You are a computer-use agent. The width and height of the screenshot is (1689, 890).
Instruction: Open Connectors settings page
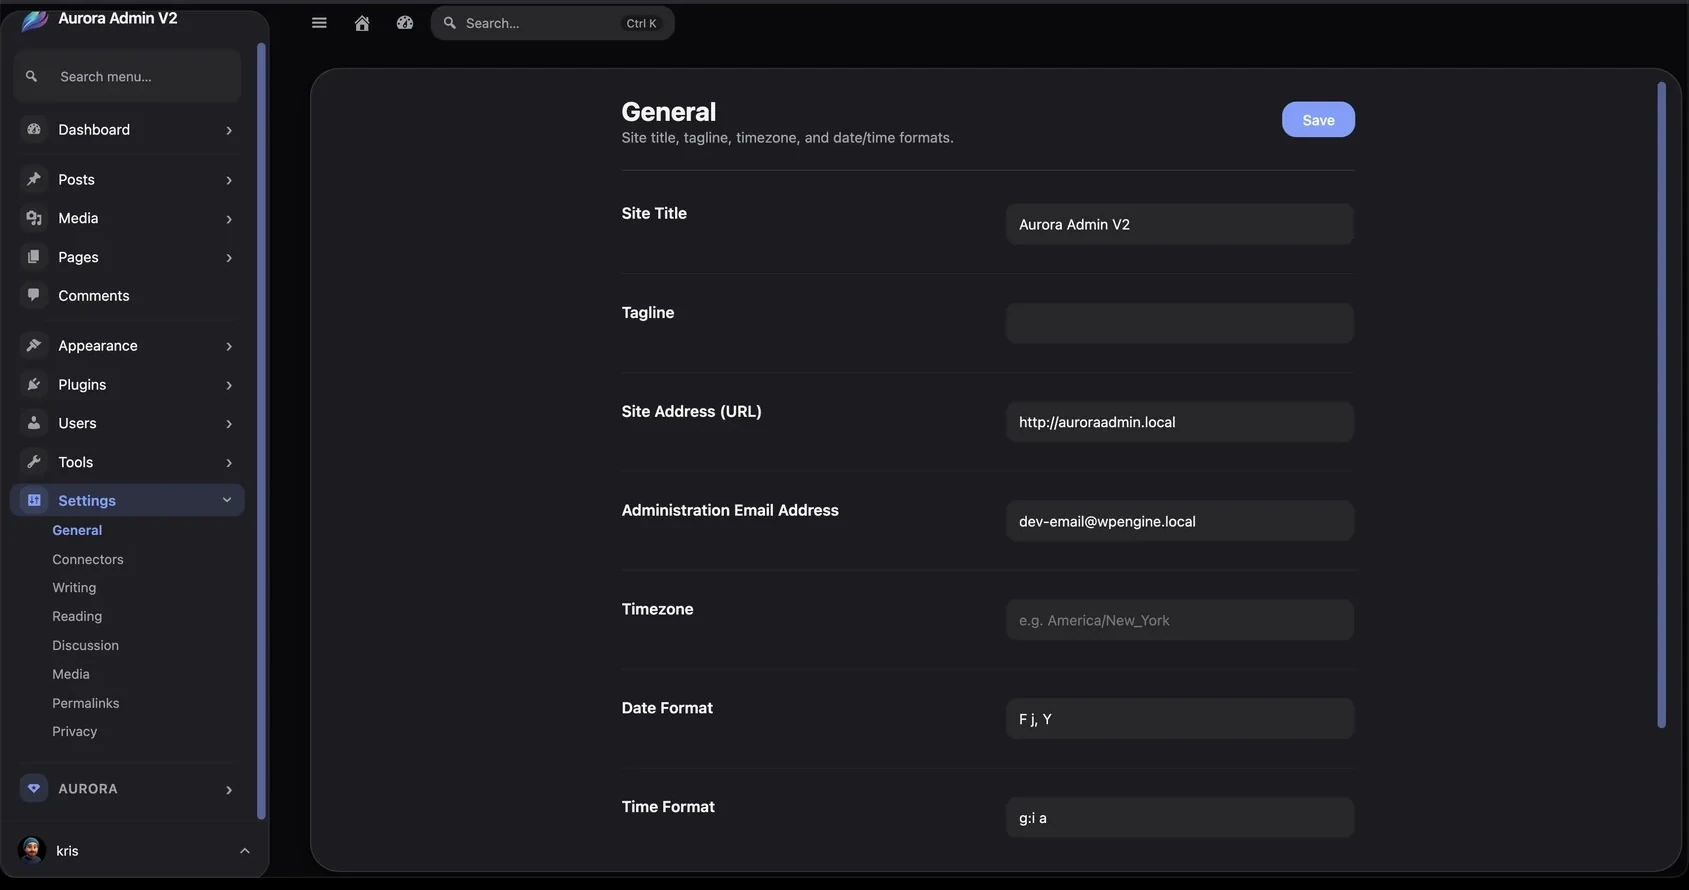[x=88, y=559]
